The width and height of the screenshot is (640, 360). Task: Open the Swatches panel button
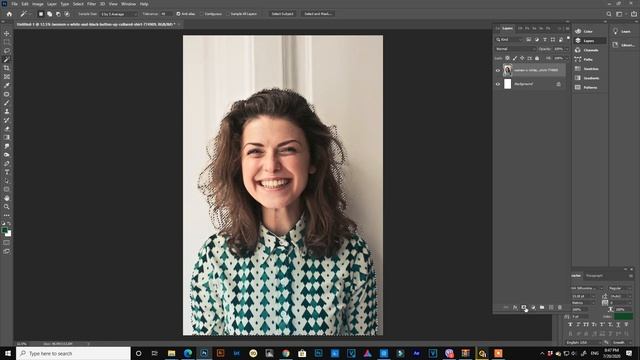tap(587, 69)
